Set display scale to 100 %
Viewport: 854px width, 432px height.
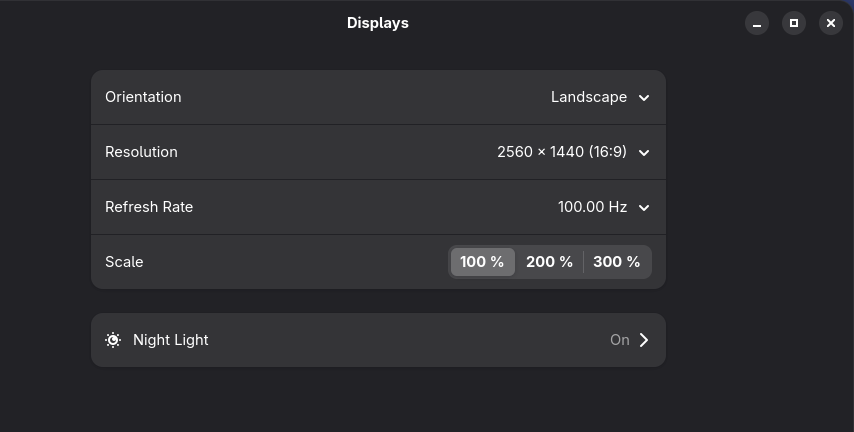point(483,262)
